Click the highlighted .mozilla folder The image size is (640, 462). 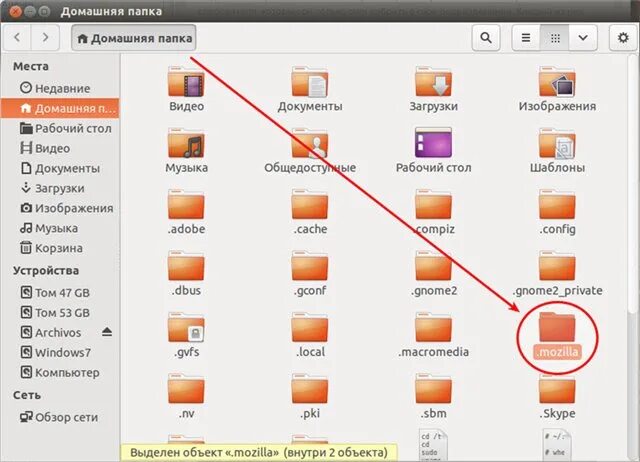[x=557, y=328]
